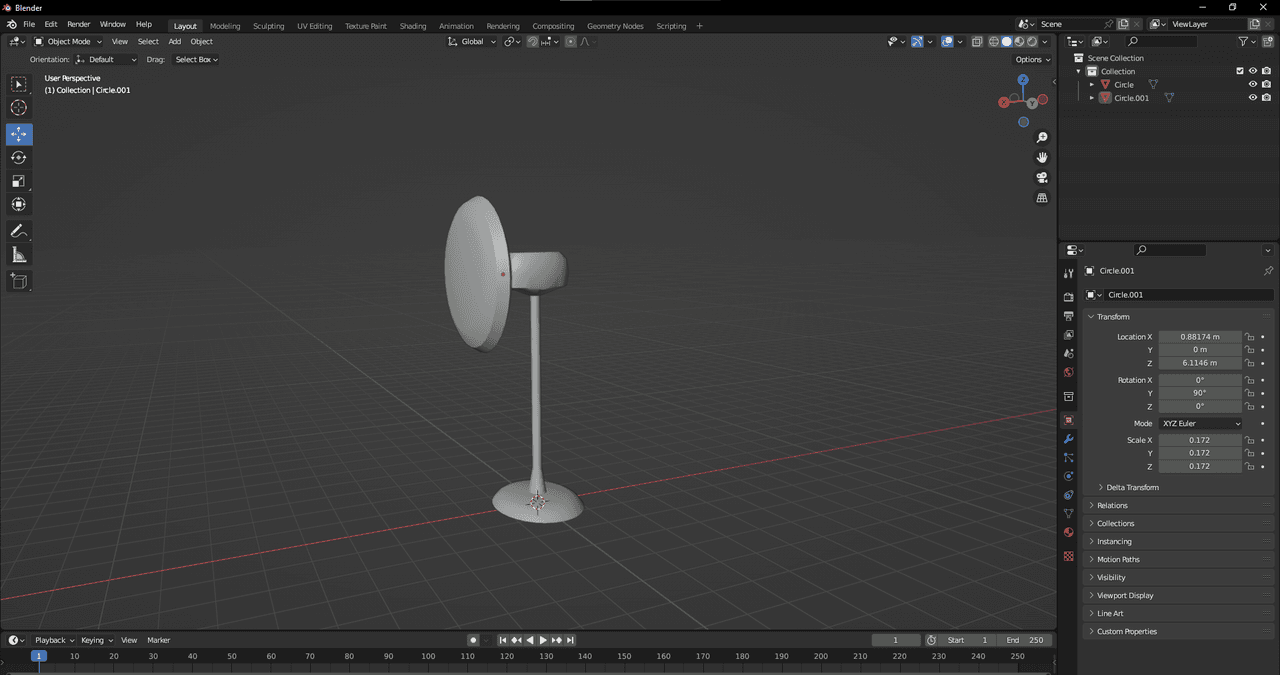This screenshot has width=1280, height=675.
Task: Toggle camera view in viewport
Action: click(x=1041, y=178)
